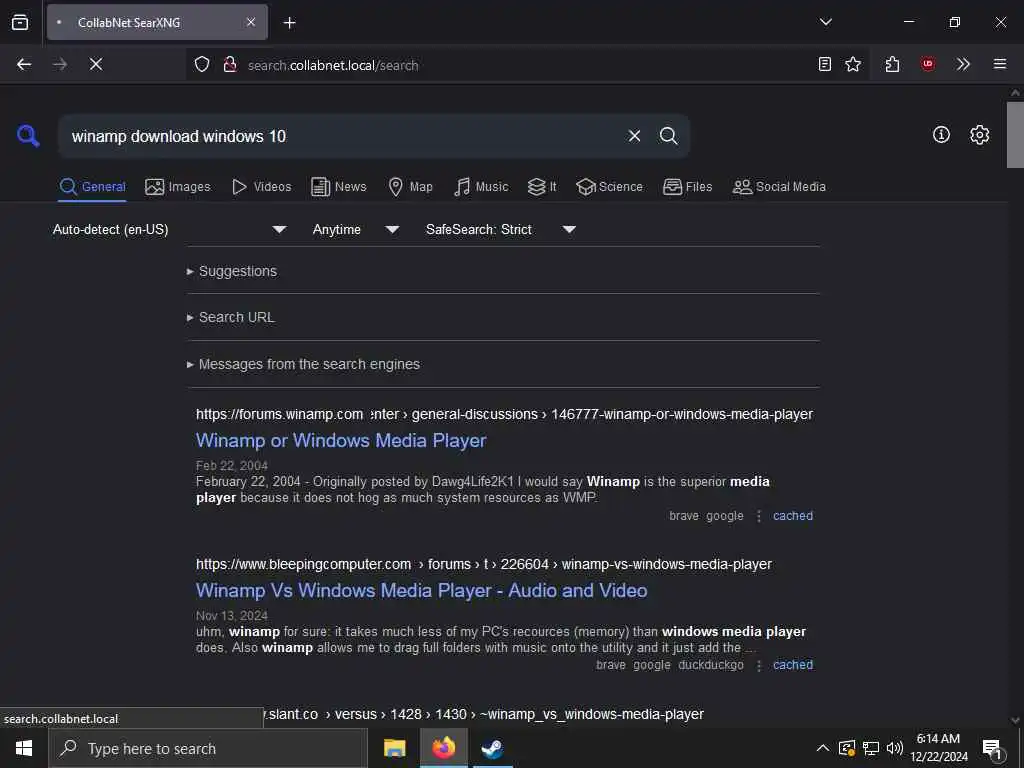Expand Messages from the search engines

303,364
